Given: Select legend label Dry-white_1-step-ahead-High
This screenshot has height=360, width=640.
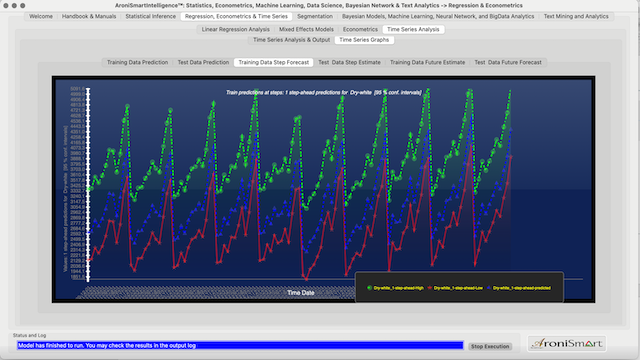Looking at the screenshot, I should point(398,288).
